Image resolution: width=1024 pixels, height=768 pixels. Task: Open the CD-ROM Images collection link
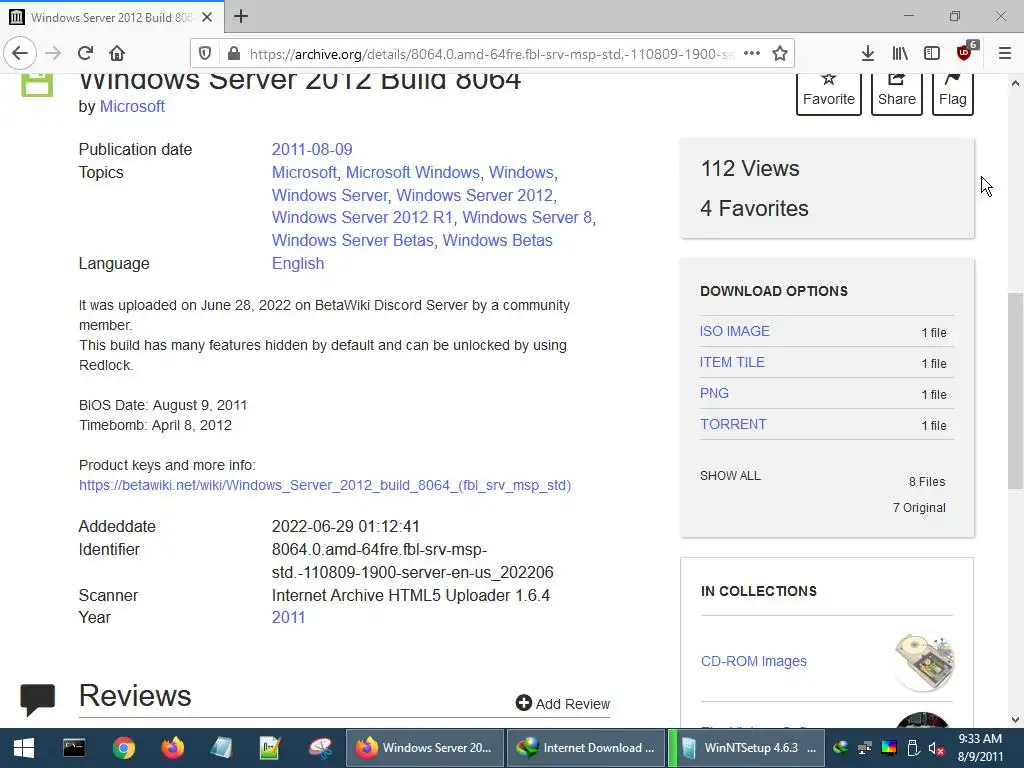click(754, 661)
